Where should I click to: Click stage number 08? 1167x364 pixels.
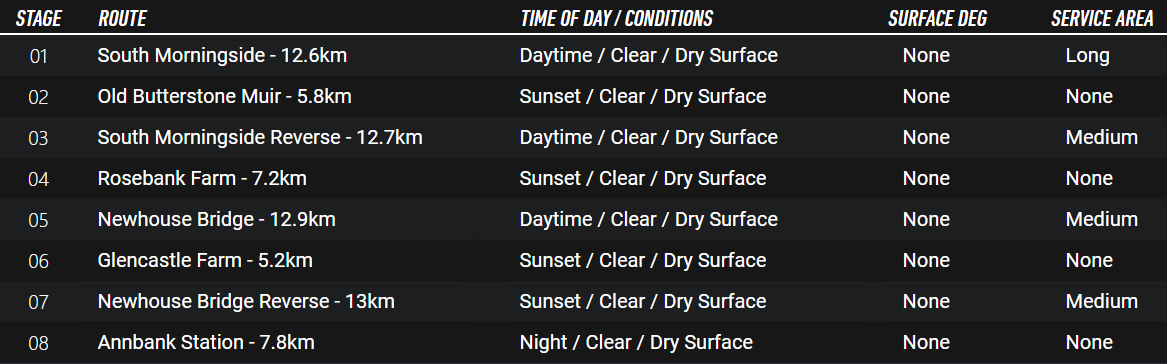(38, 343)
